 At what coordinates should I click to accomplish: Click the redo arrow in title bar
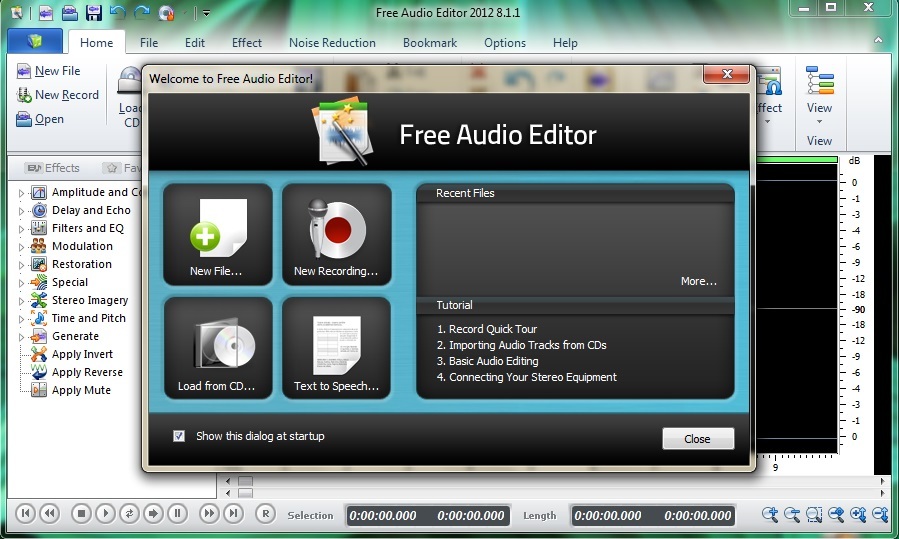point(142,12)
